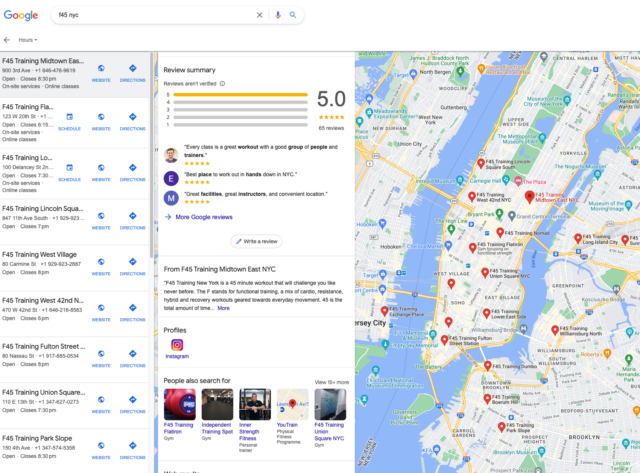Open More Google reviews link

[204, 216]
